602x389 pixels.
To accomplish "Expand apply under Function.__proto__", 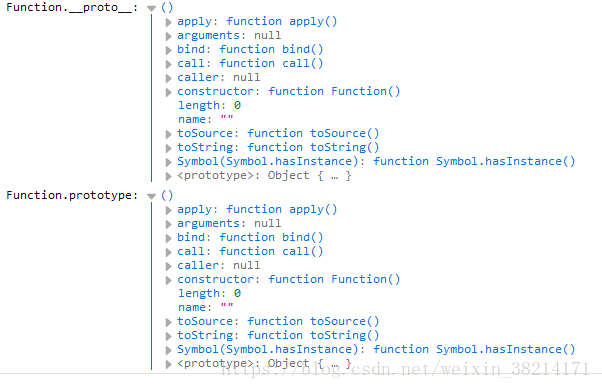I will point(168,22).
